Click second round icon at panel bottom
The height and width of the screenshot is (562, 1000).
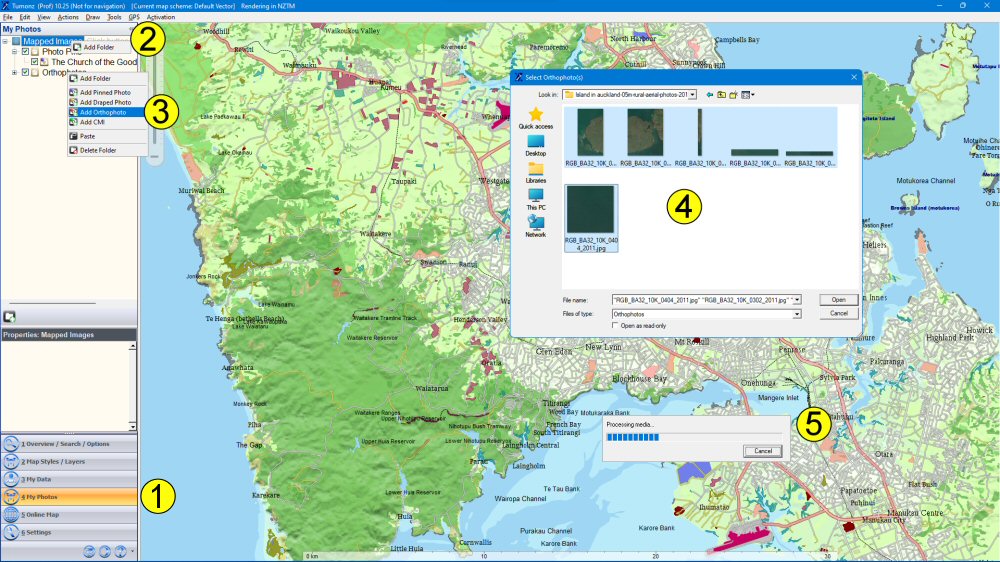(x=105, y=551)
